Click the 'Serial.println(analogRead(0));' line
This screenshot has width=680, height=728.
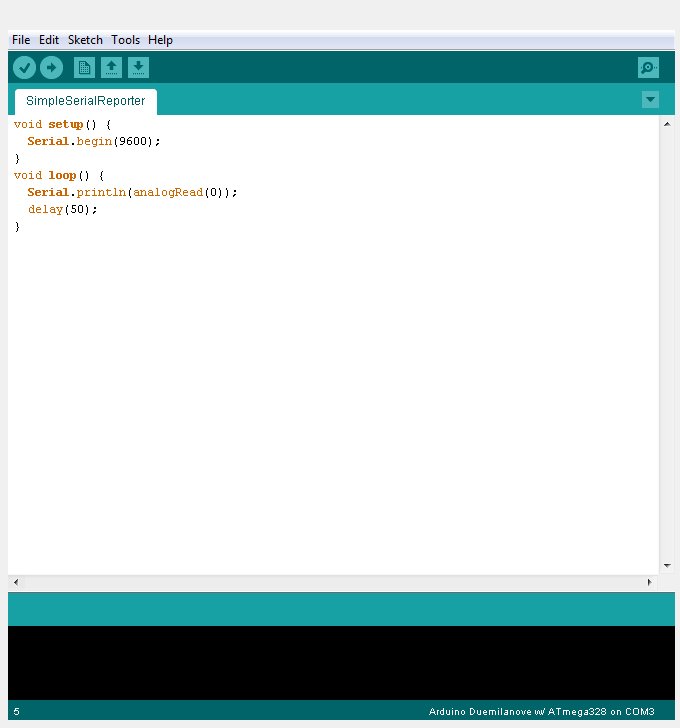[132, 192]
